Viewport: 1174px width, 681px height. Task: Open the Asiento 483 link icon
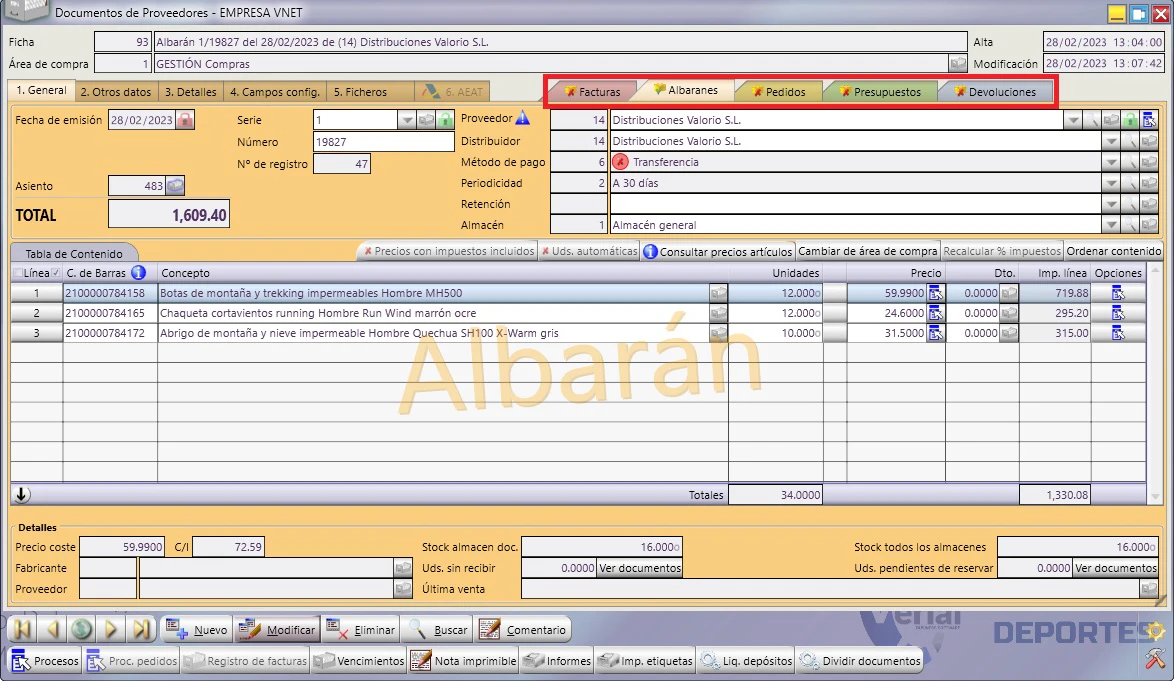pyautogui.click(x=175, y=186)
